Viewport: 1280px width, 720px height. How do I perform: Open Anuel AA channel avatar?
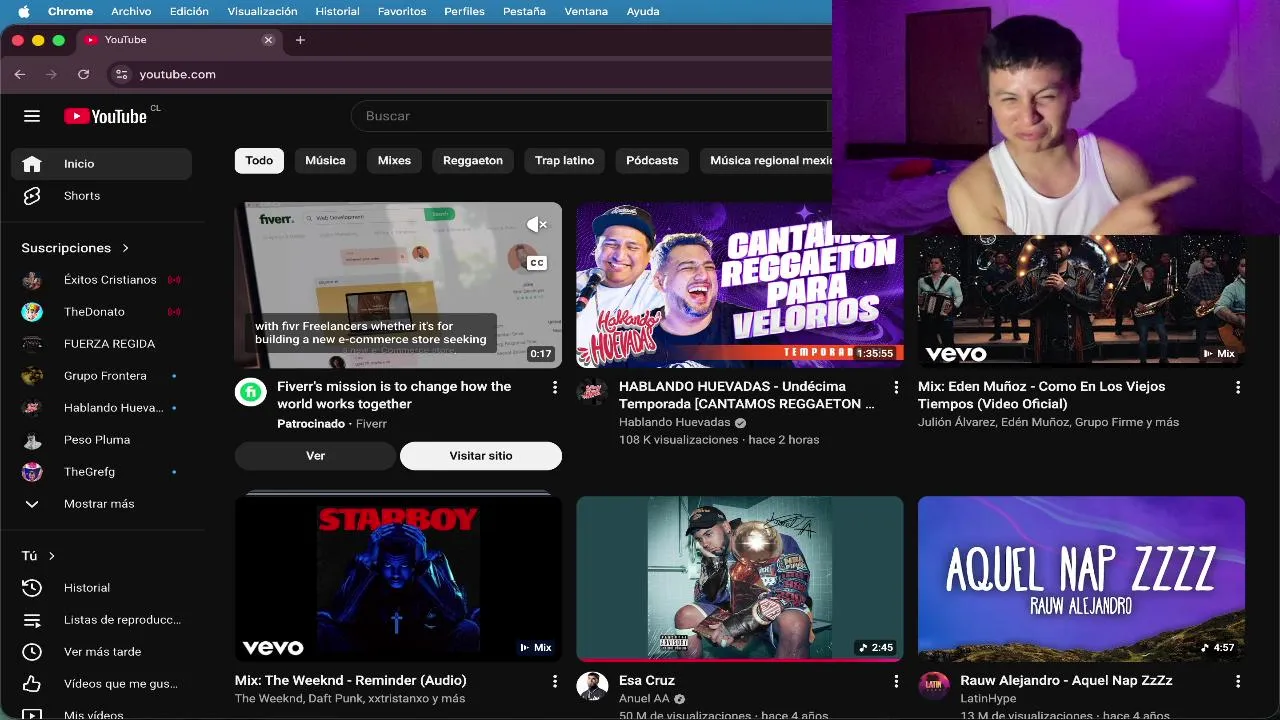pyautogui.click(x=592, y=687)
